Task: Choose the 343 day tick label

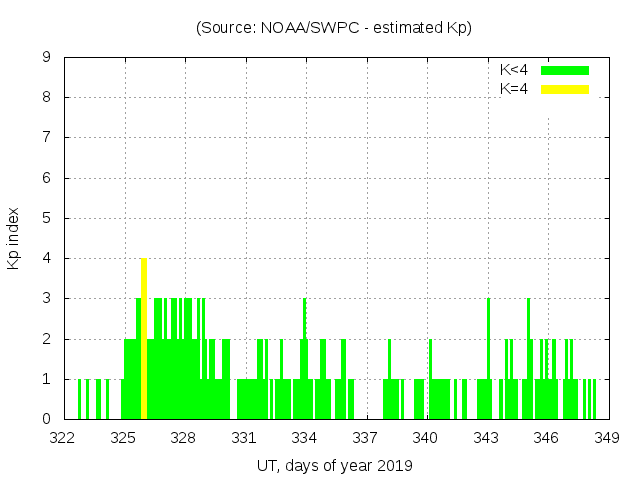Action: (486, 437)
